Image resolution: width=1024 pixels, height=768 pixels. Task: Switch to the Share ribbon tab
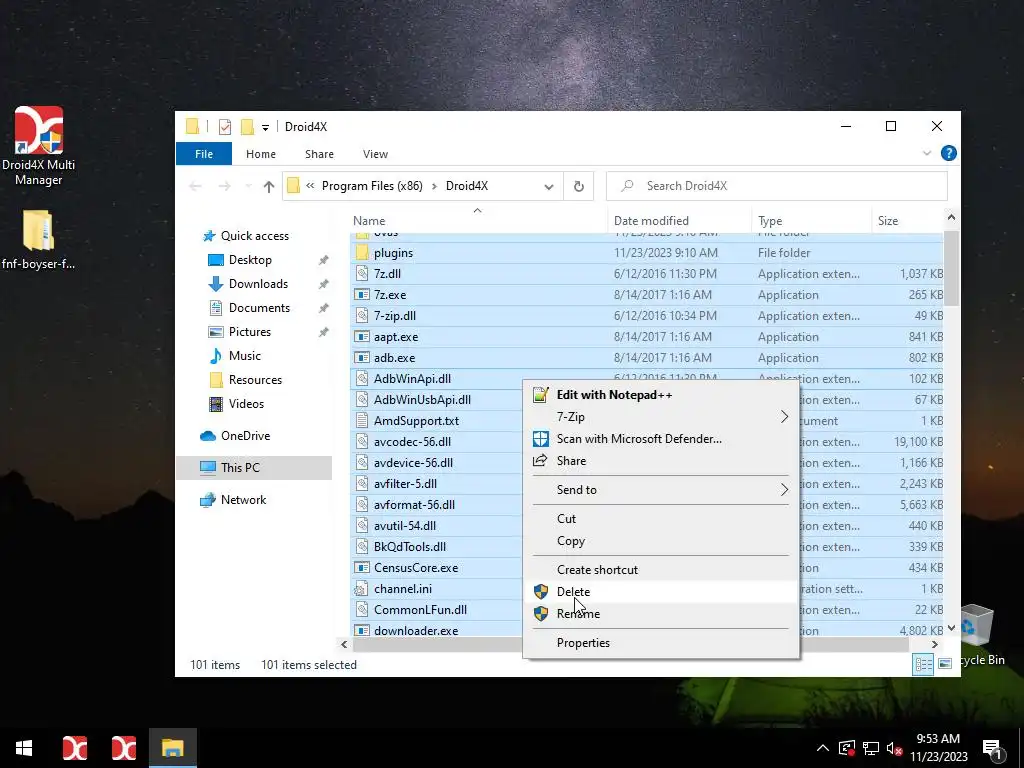[319, 154]
